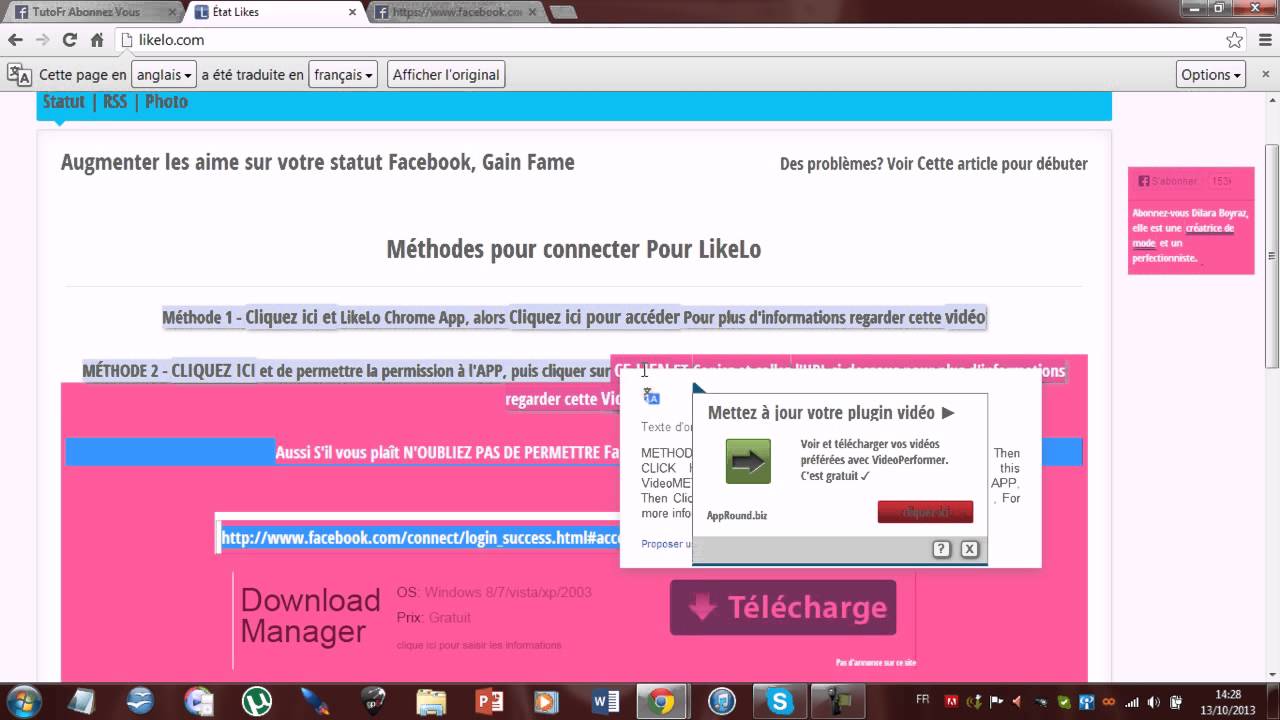Switch to the https://www.facebook.com tab
1280x720 pixels.
(x=456, y=12)
